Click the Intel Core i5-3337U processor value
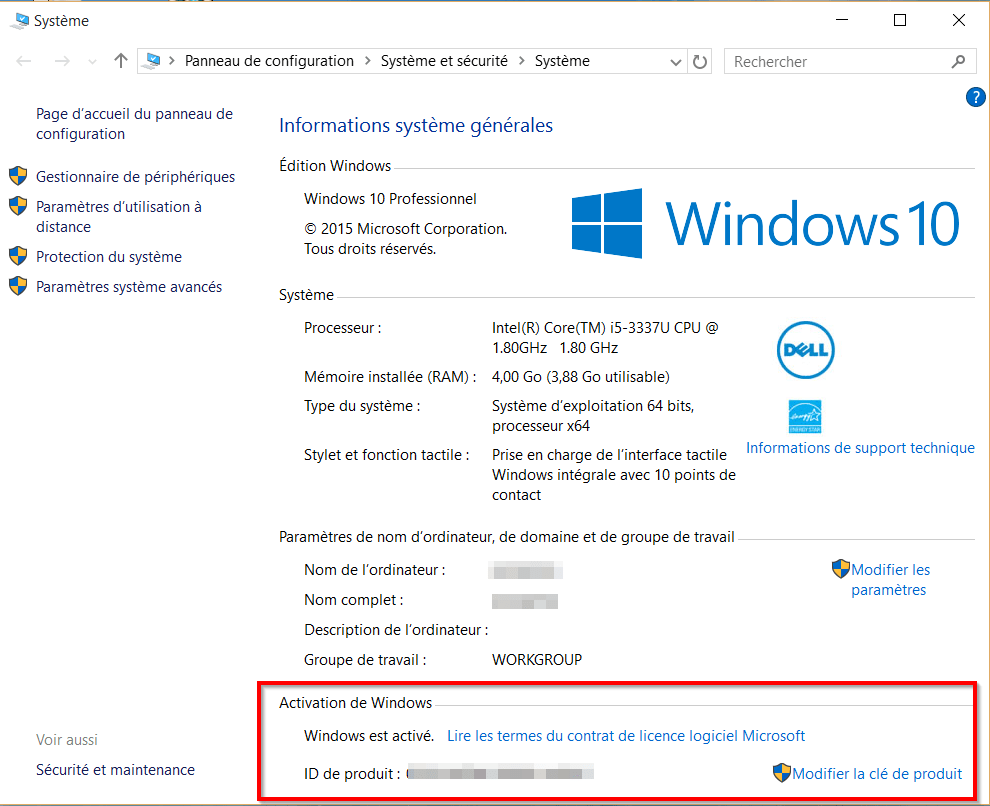The image size is (990, 806). pos(605,338)
